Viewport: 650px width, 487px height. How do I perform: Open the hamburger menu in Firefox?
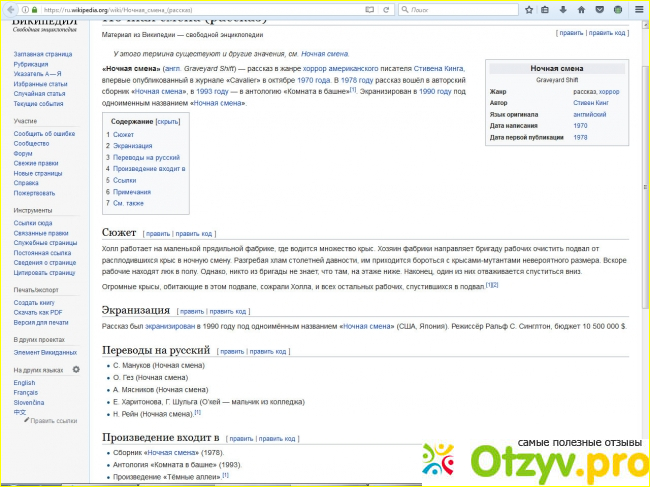click(x=639, y=8)
